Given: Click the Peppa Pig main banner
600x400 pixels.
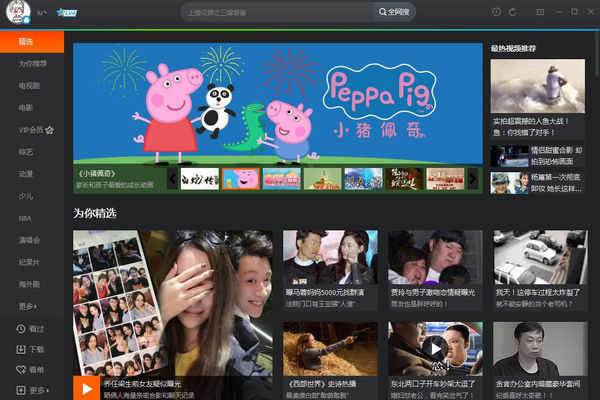Looking at the screenshot, I should 278,104.
